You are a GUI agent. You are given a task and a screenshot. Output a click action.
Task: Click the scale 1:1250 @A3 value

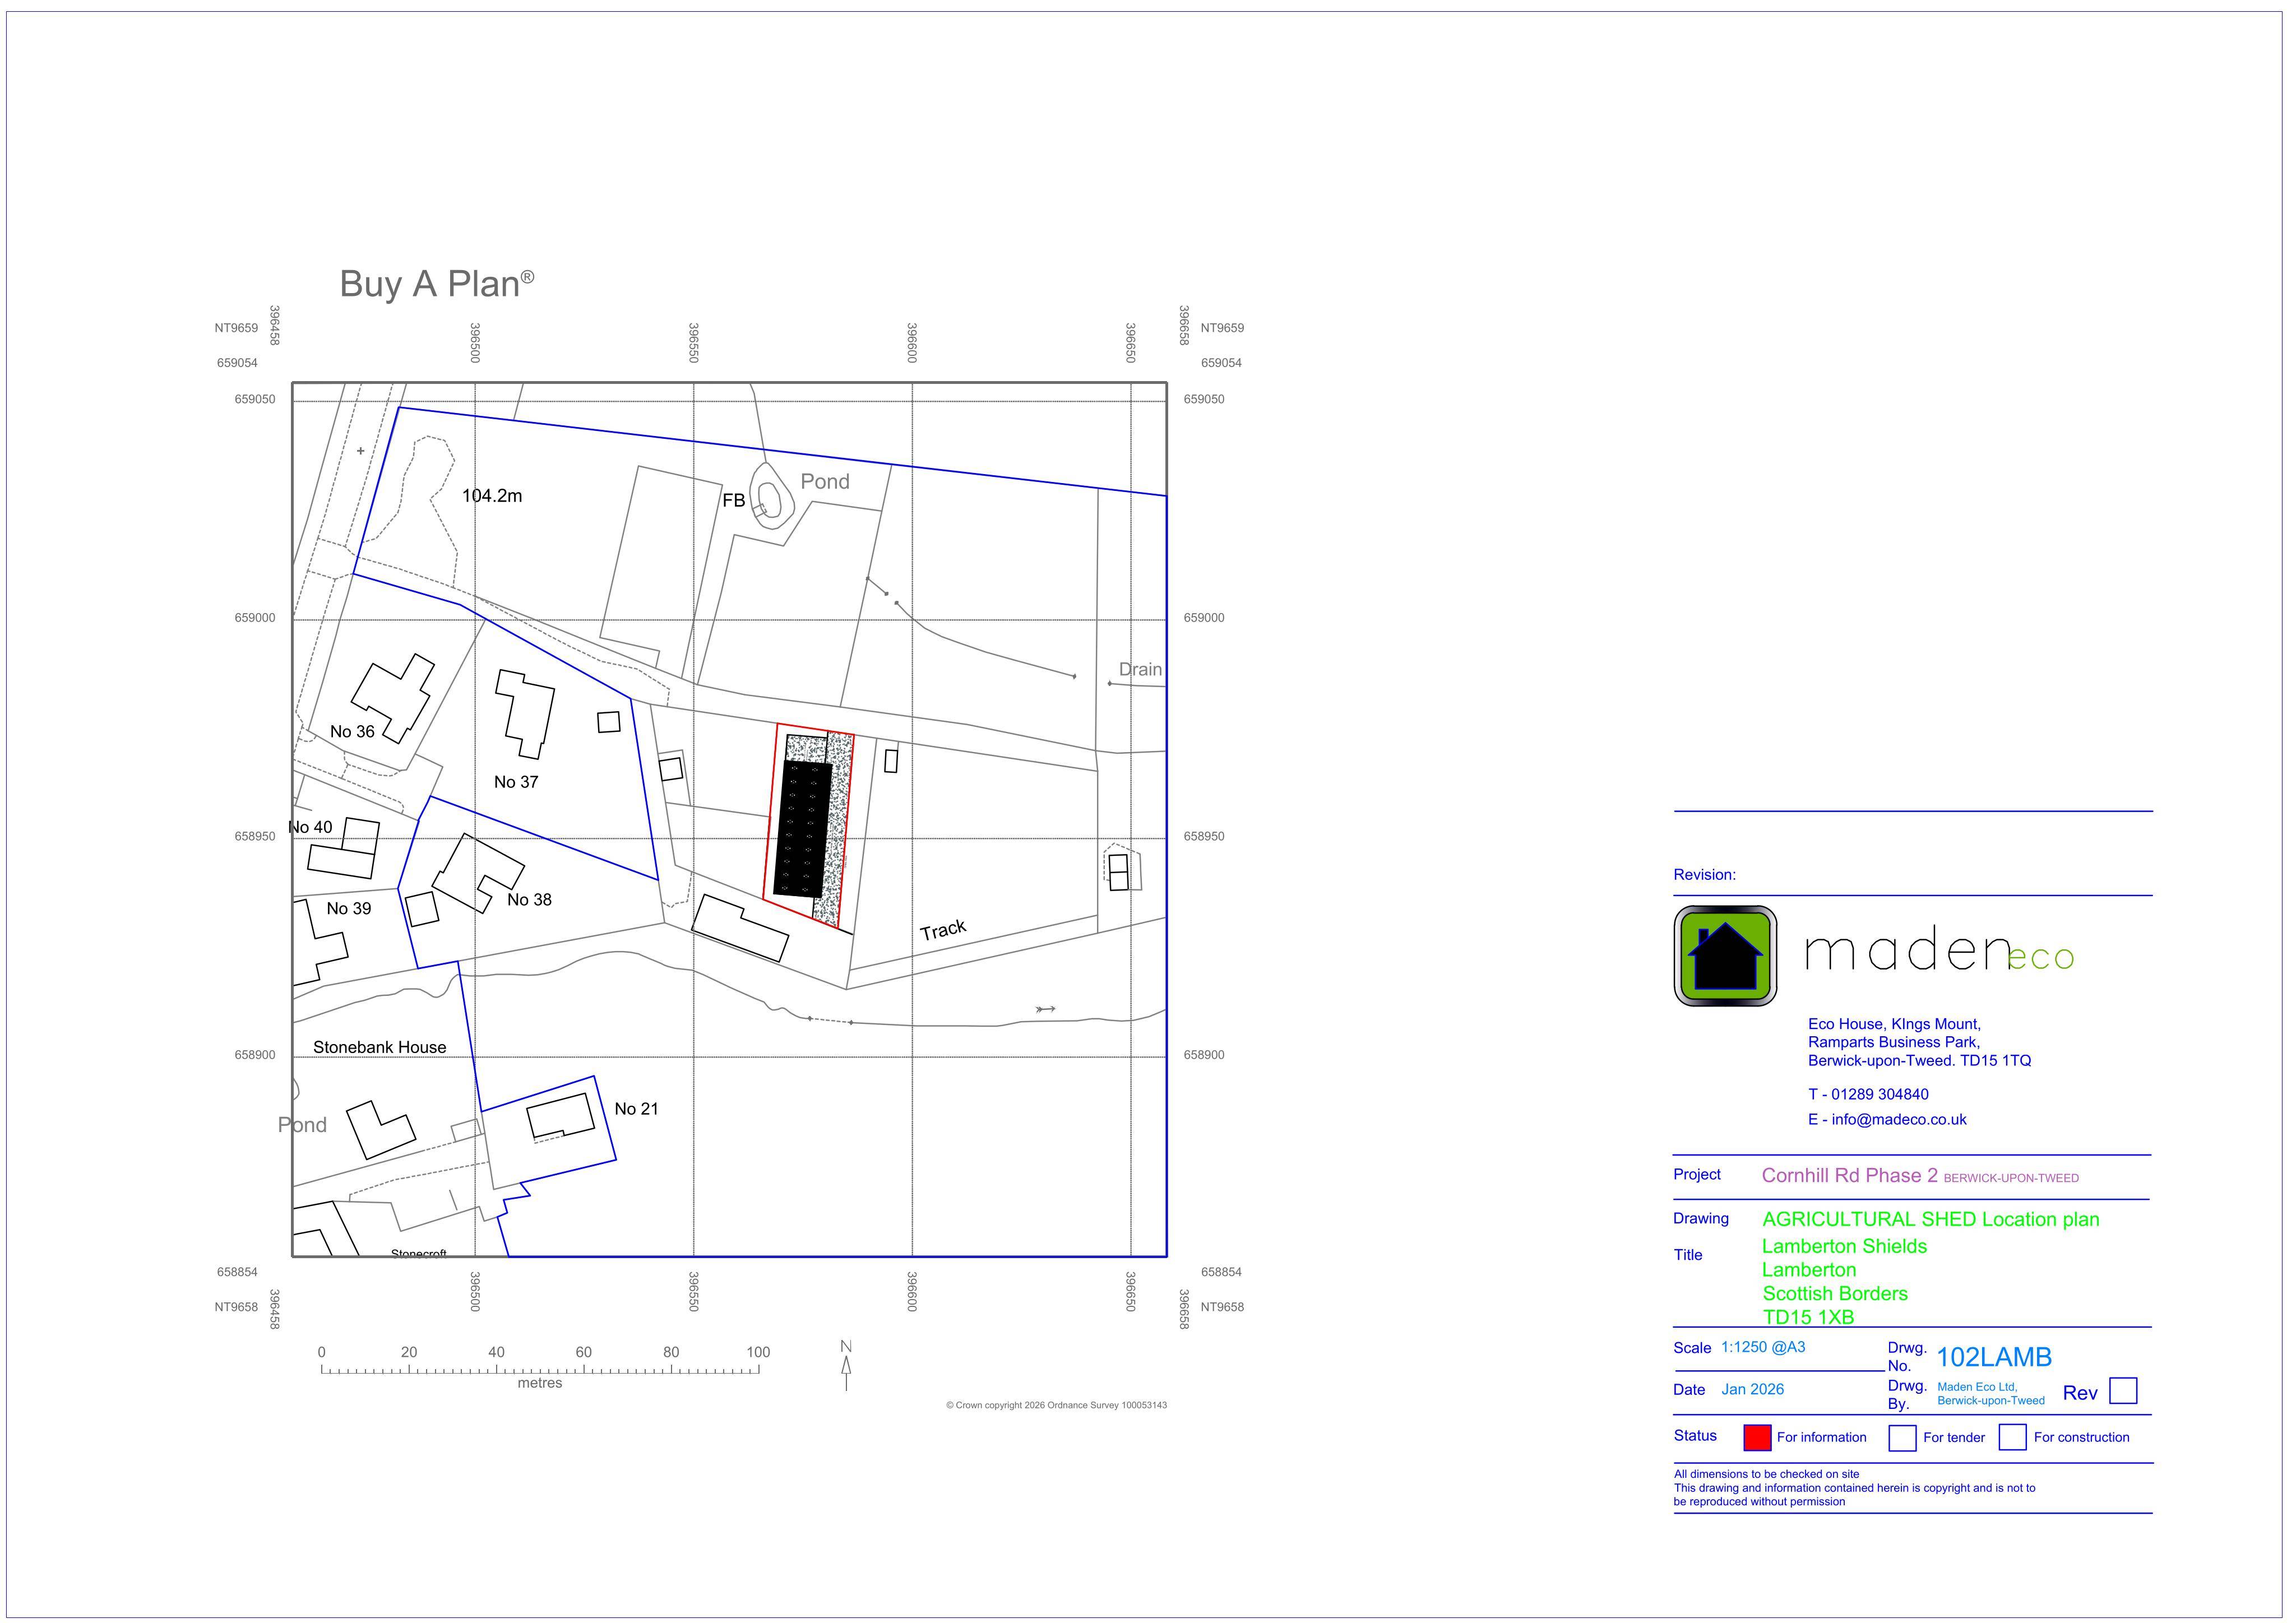[x=1763, y=1347]
